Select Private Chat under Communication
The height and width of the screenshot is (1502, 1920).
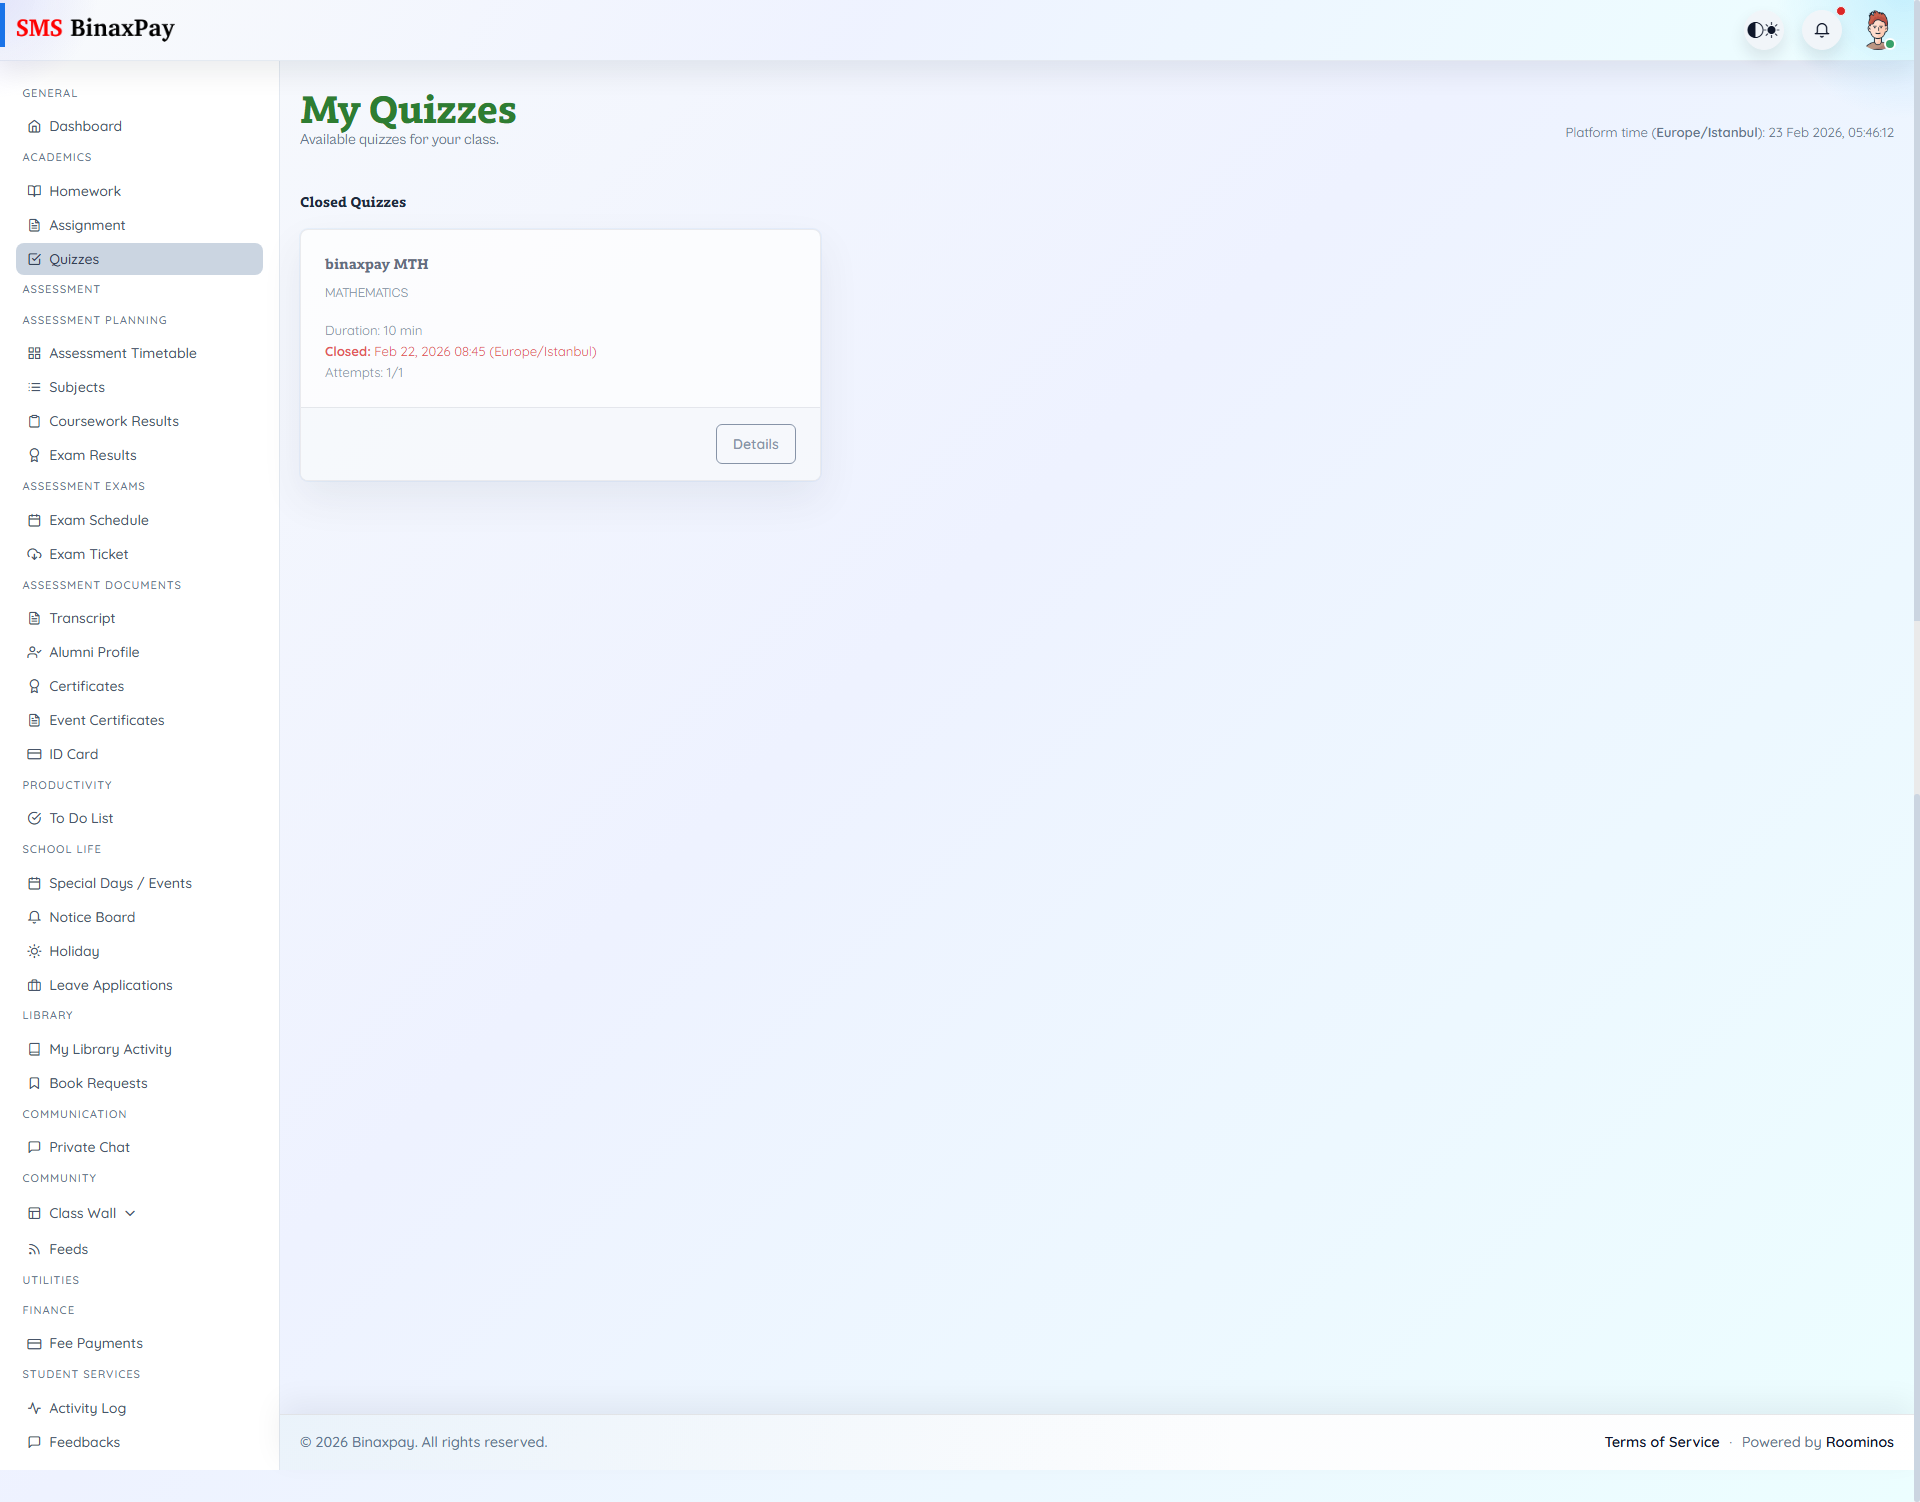click(x=90, y=1147)
